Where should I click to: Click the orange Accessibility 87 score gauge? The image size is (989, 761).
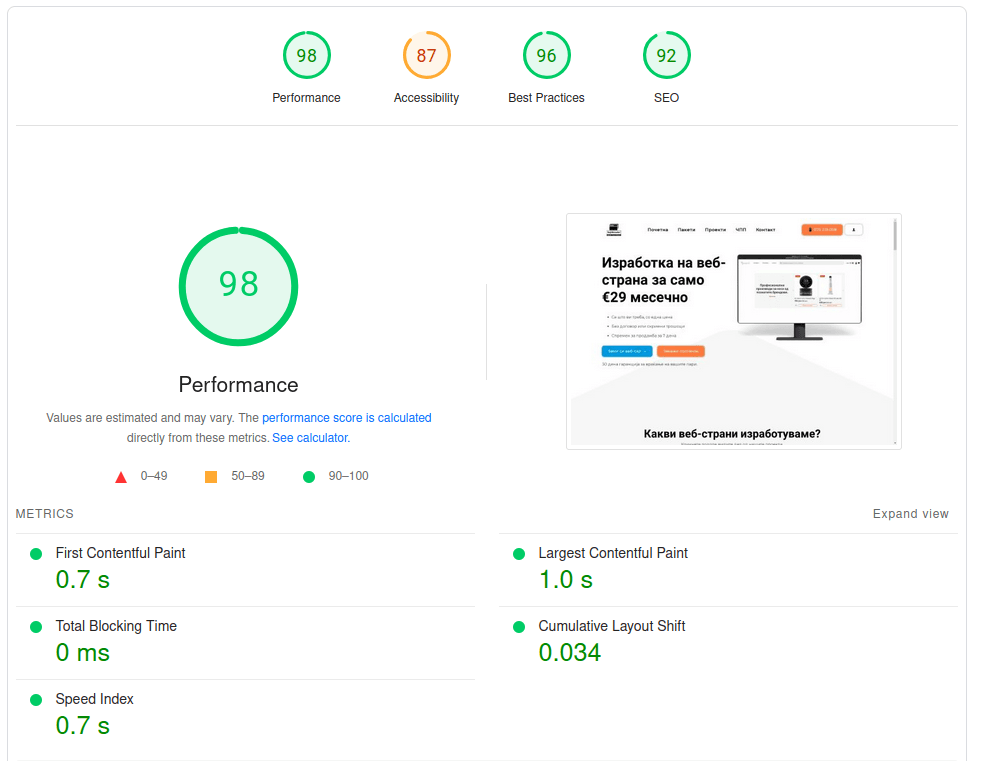click(x=426, y=56)
